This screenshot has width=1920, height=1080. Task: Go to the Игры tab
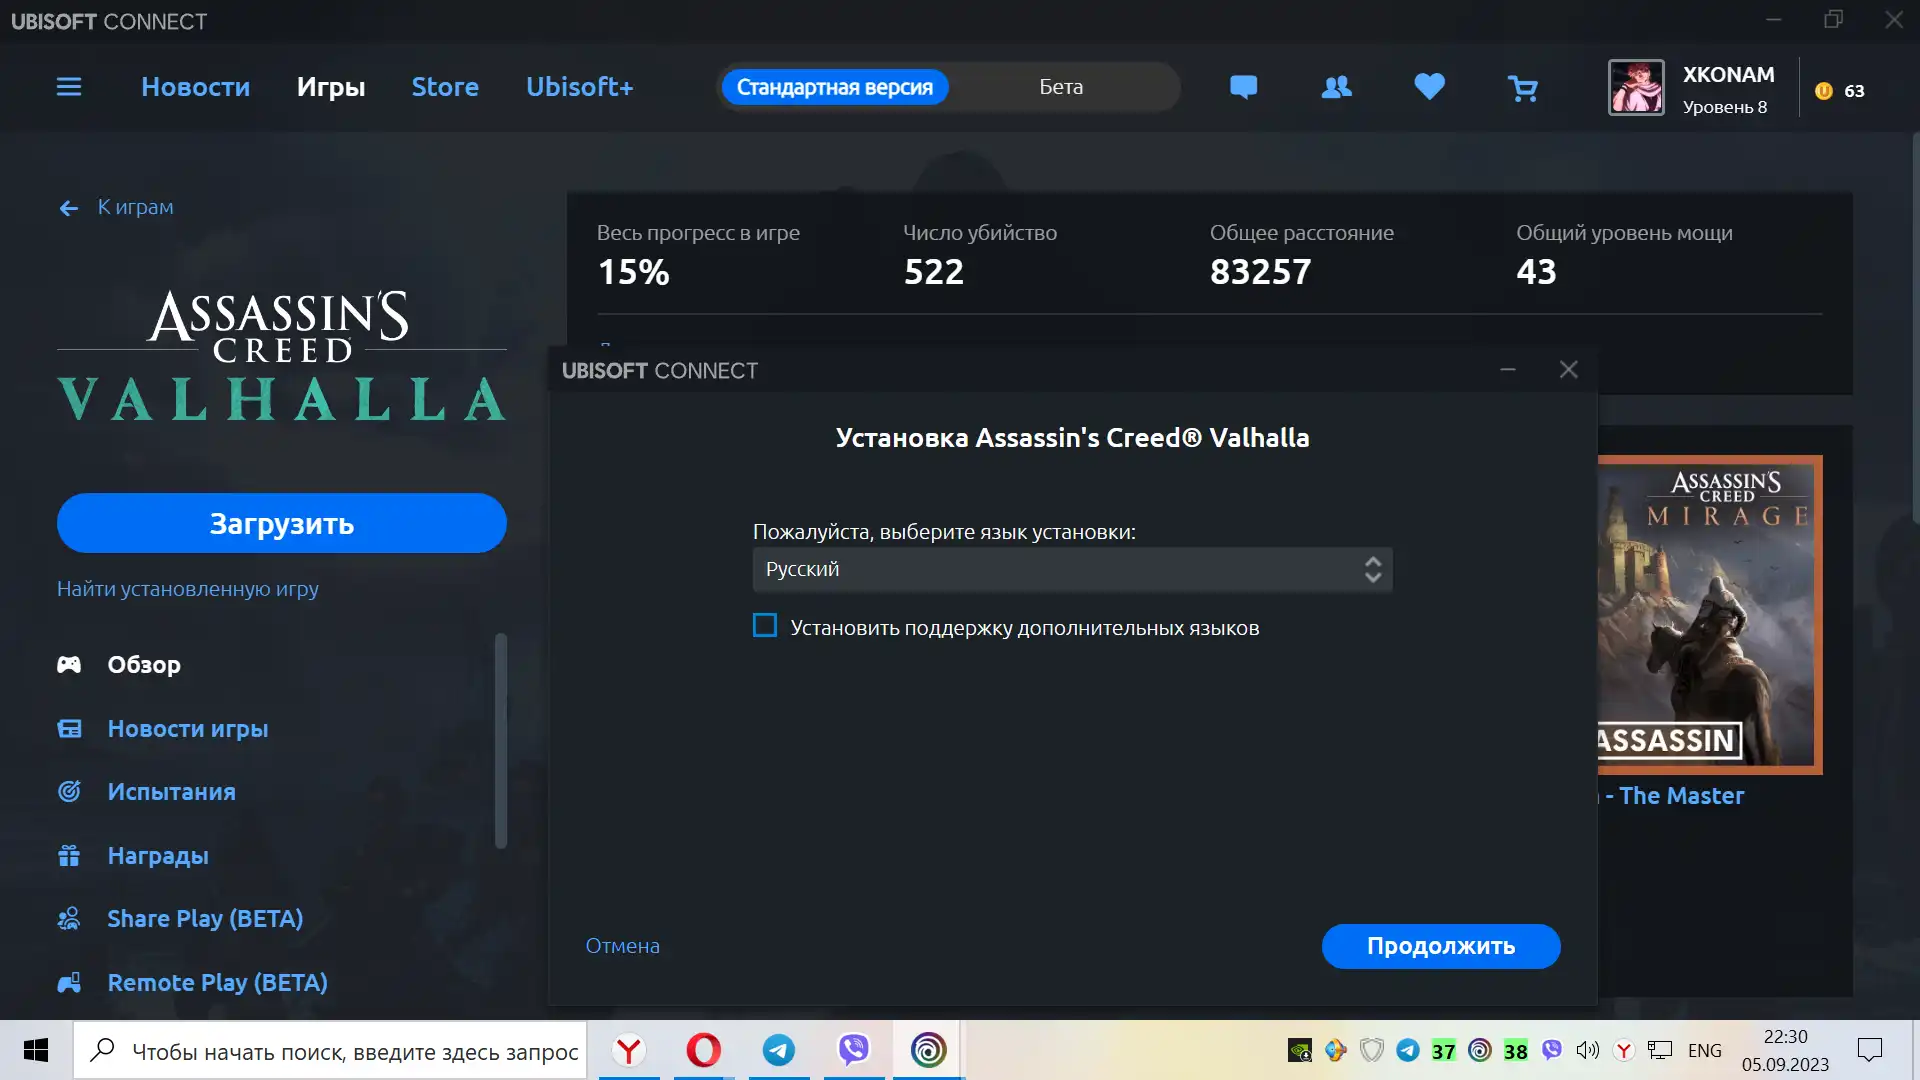331,87
